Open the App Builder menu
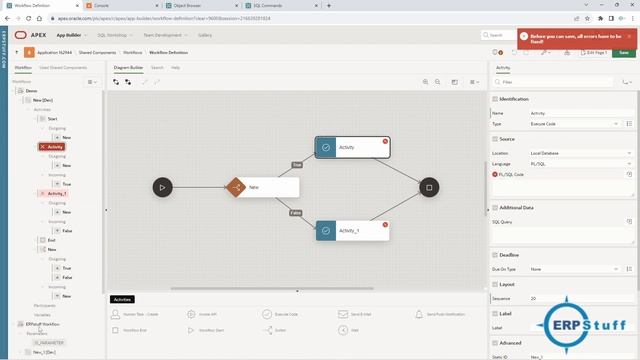This screenshot has width=640, height=360. [x=71, y=35]
